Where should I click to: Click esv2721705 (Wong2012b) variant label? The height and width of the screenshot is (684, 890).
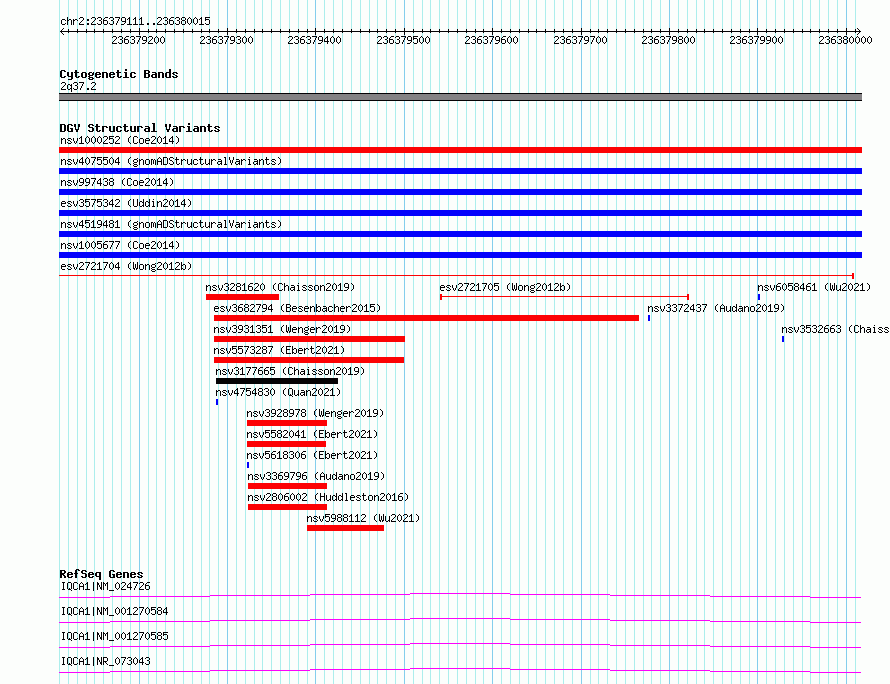pos(505,287)
